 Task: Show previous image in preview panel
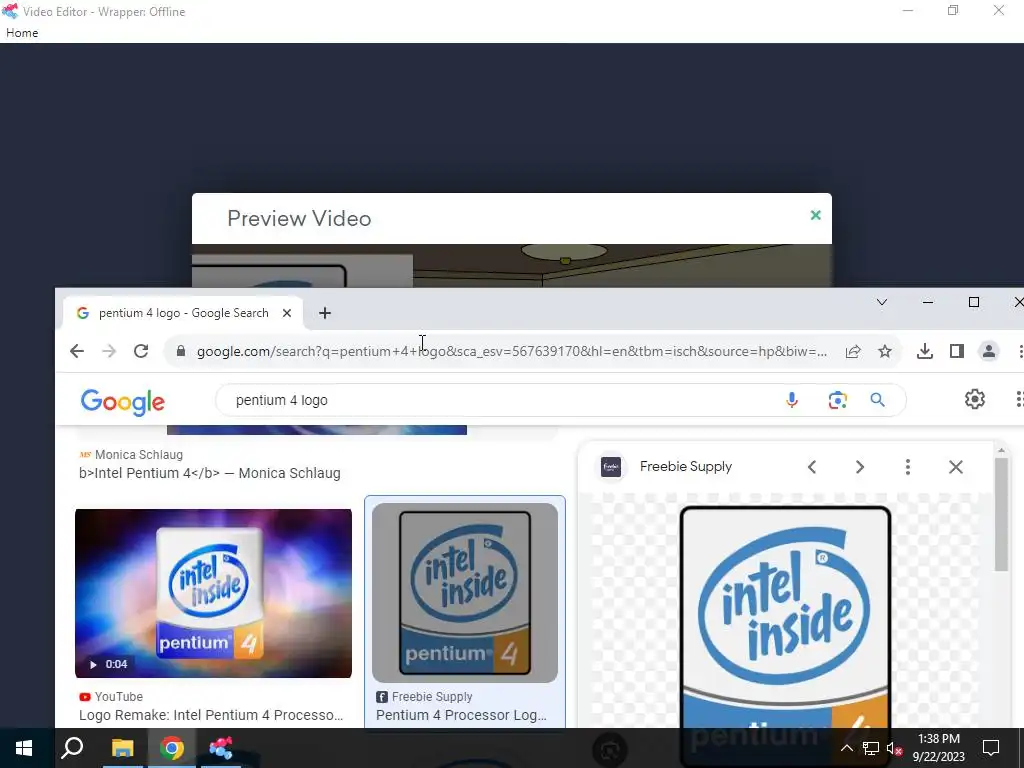coord(812,467)
